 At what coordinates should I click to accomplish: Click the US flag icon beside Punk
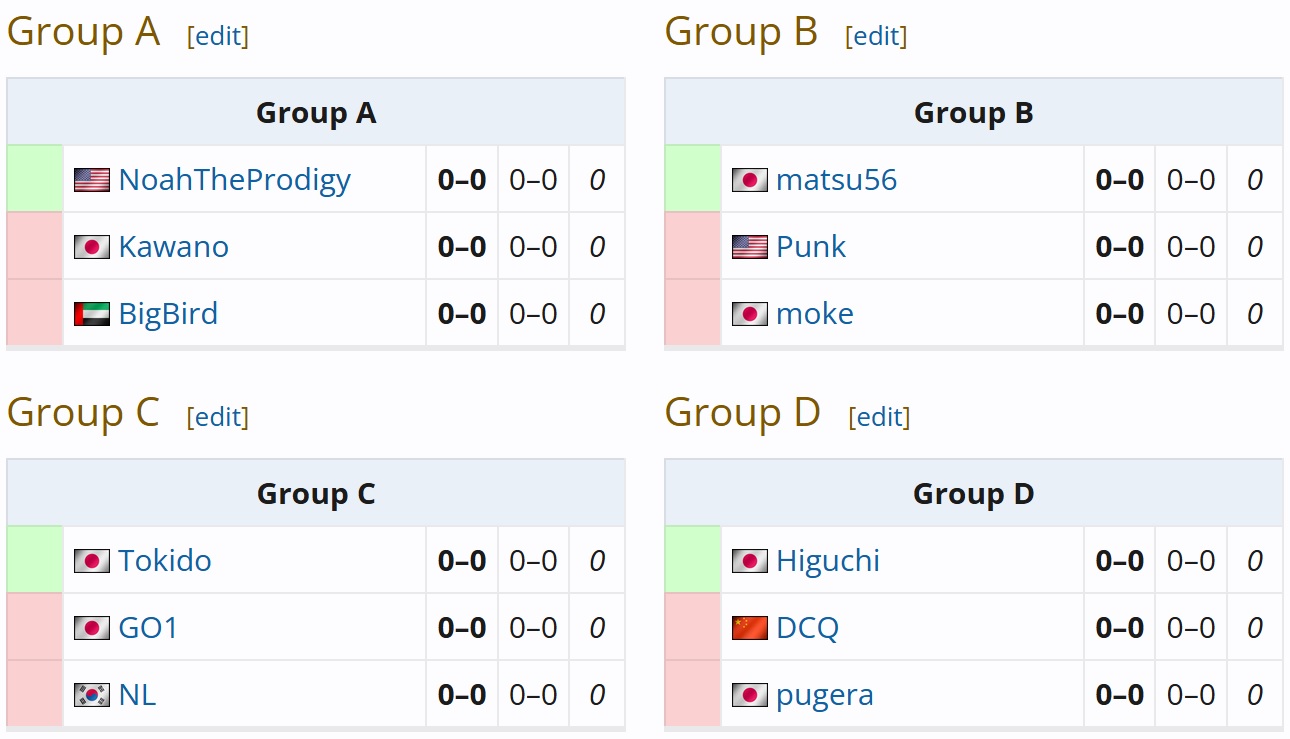[x=750, y=247]
